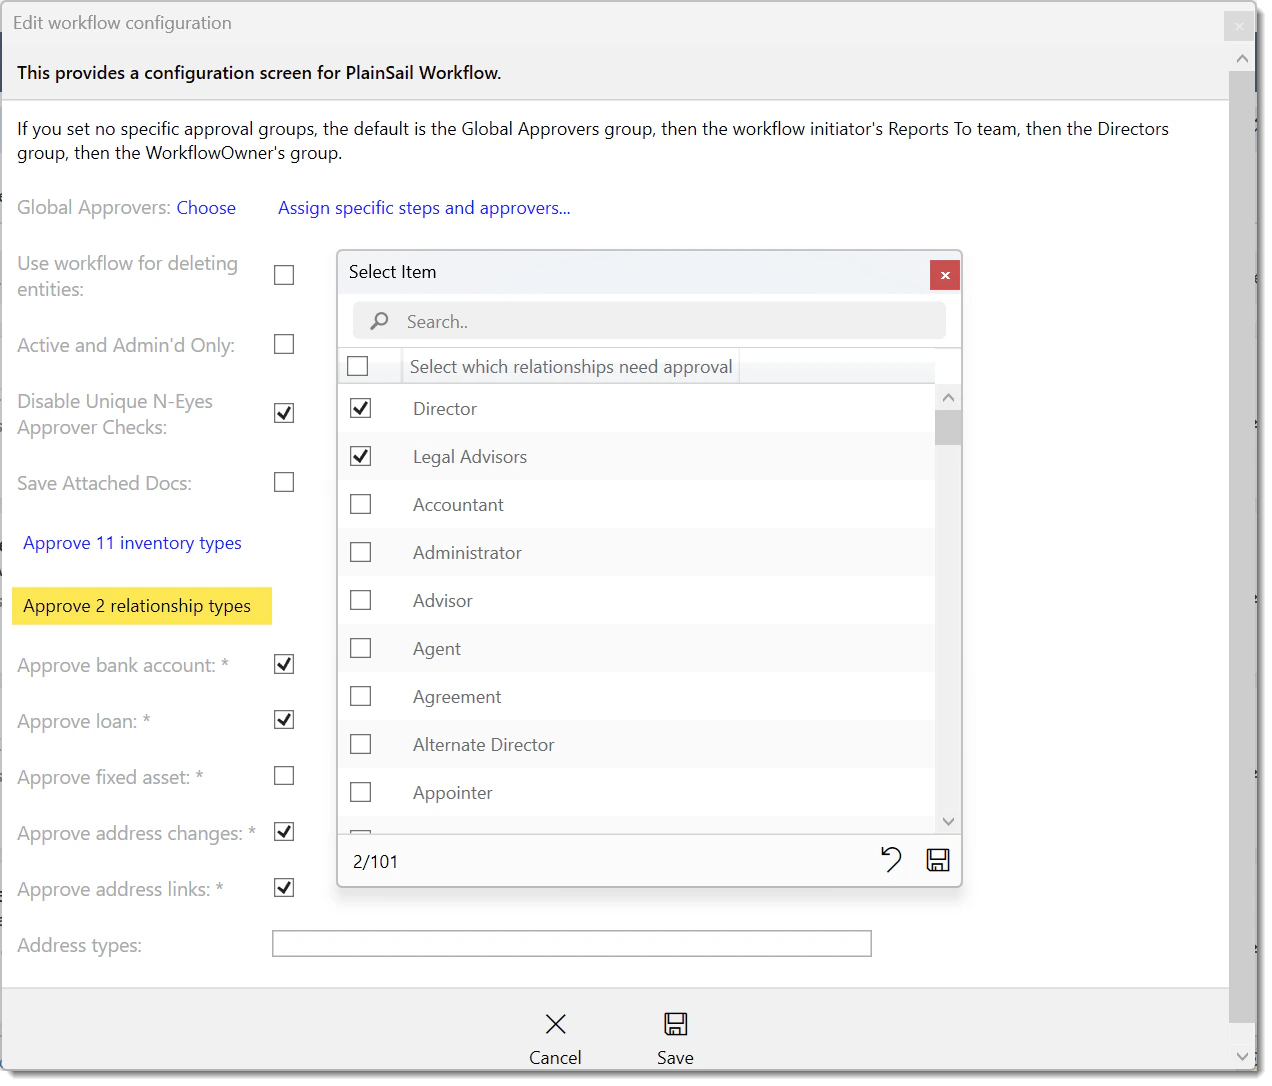This screenshot has width=1272, height=1086.
Task: Enable Save Attached Docs checkbox
Action: pos(284,482)
